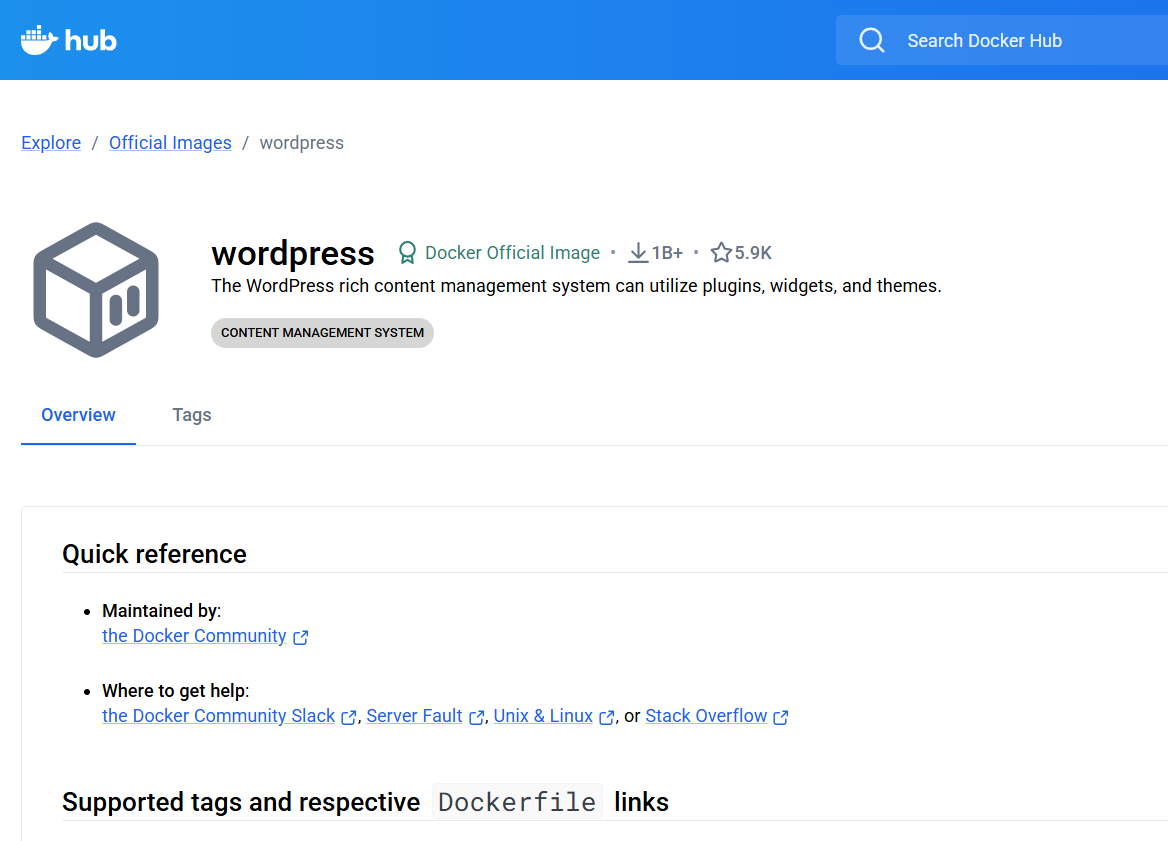Click external icon after Docker Community
The image size is (1168, 841).
pyautogui.click(x=300, y=637)
